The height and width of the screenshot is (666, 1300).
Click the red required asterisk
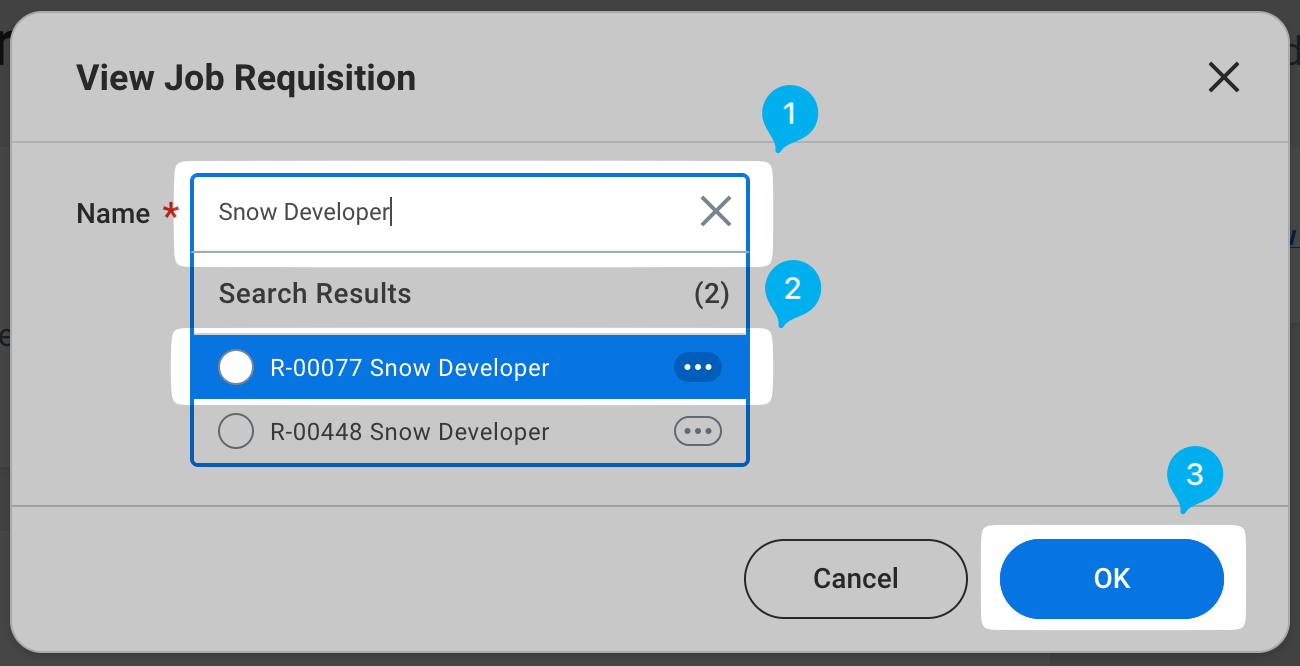[x=171, y=211]
